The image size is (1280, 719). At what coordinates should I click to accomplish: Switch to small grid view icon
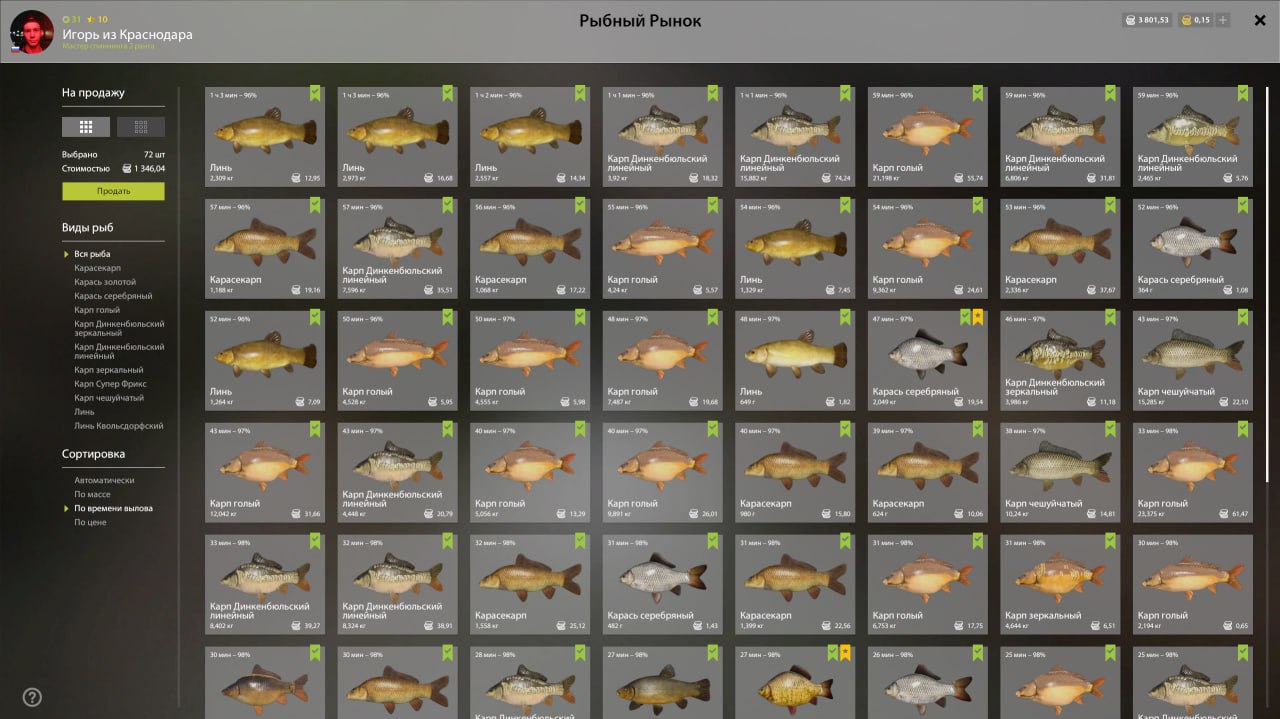[x=141, y=127]
